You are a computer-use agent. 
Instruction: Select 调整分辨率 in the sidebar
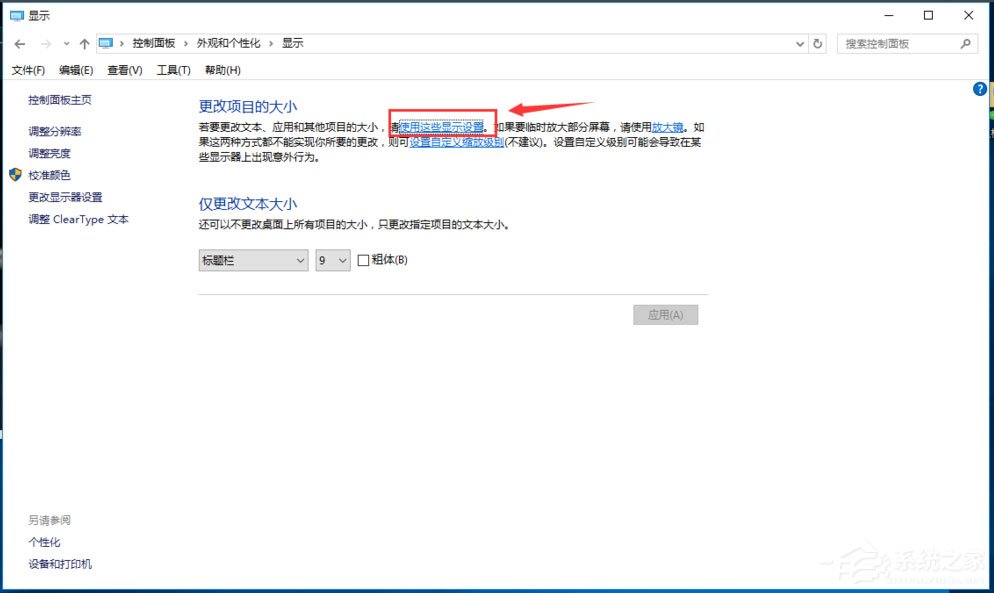[x=57, y=131]
